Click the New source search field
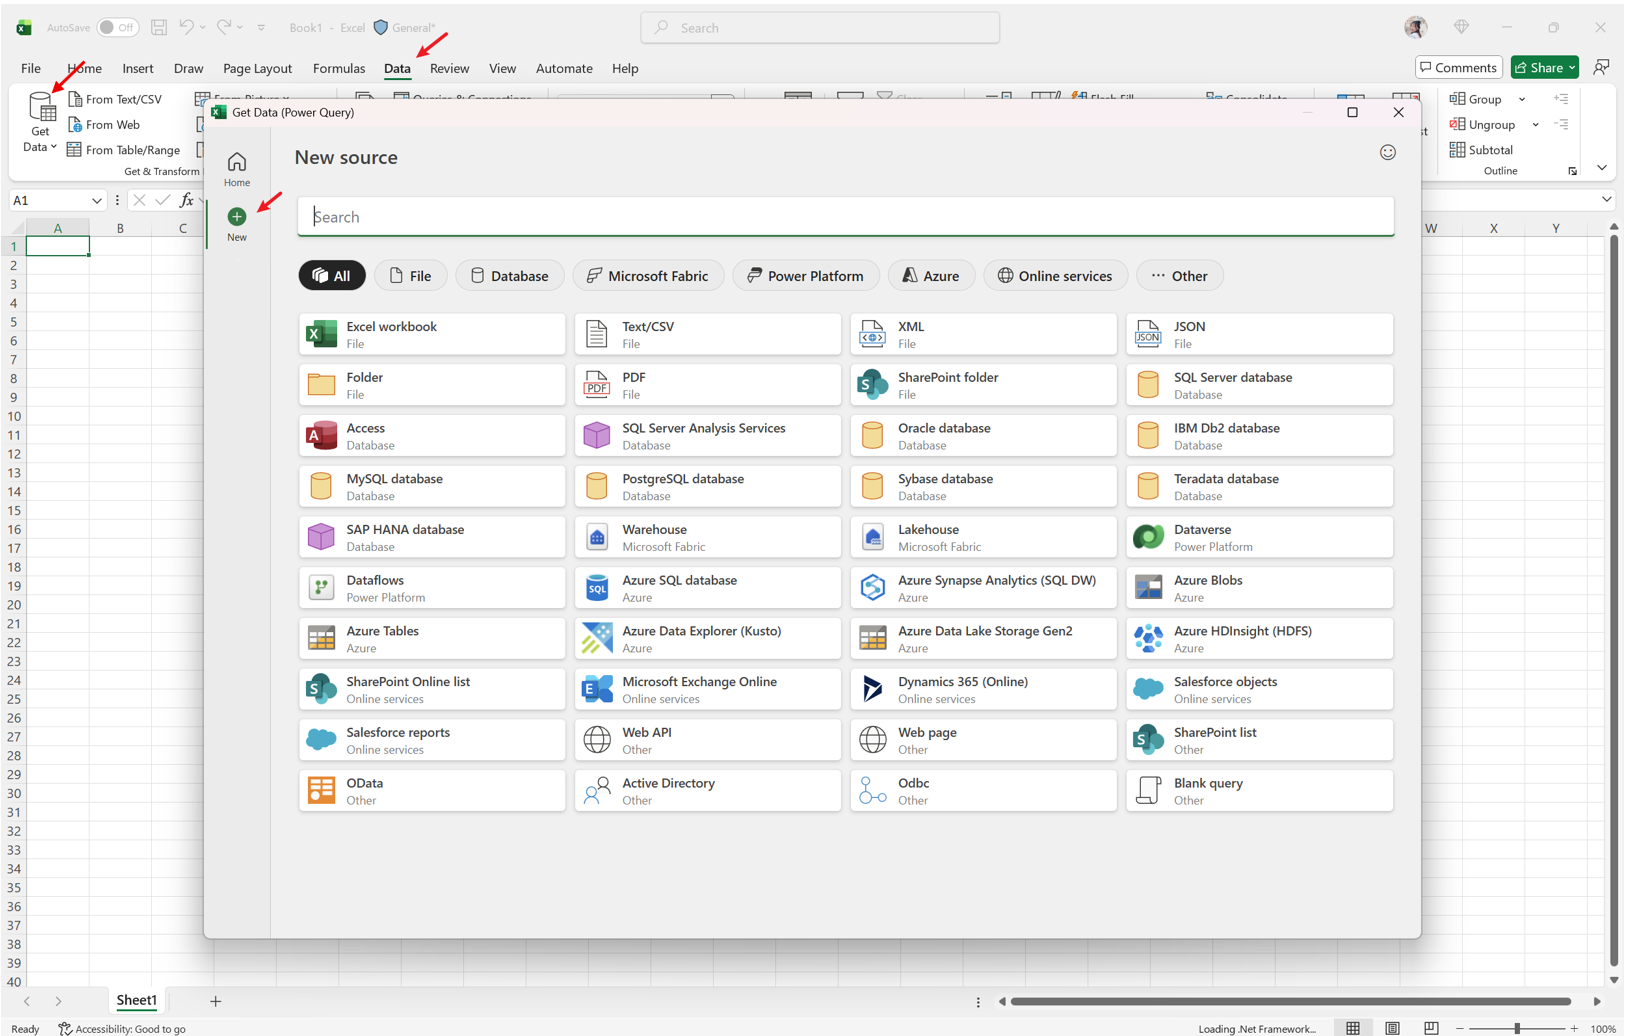 845,217
